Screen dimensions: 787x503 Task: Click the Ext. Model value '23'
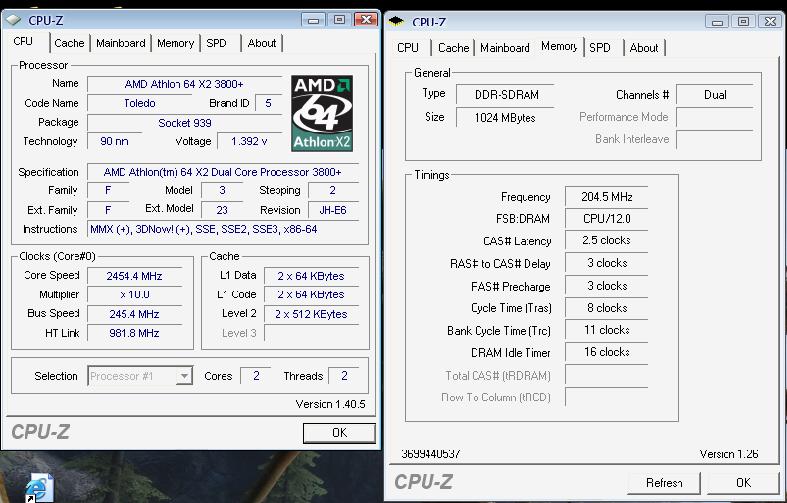(x=222, y=210)
